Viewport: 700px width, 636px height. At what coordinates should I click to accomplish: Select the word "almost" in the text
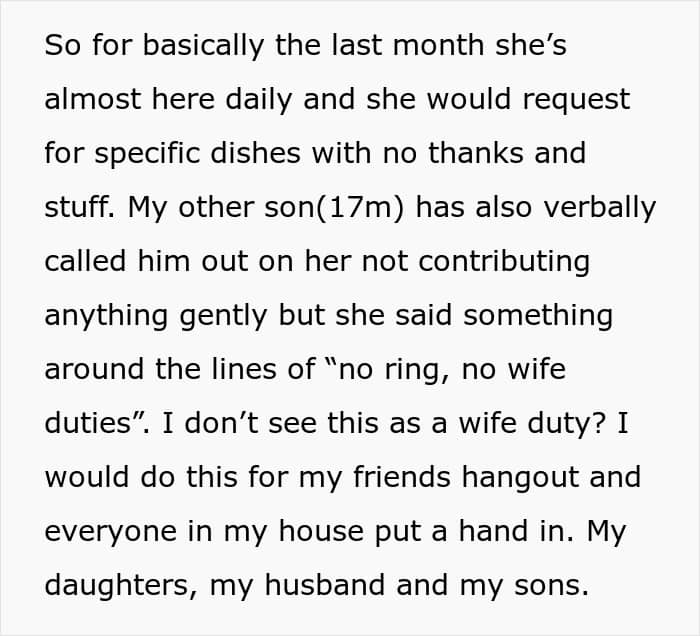(x=92, y=99)
